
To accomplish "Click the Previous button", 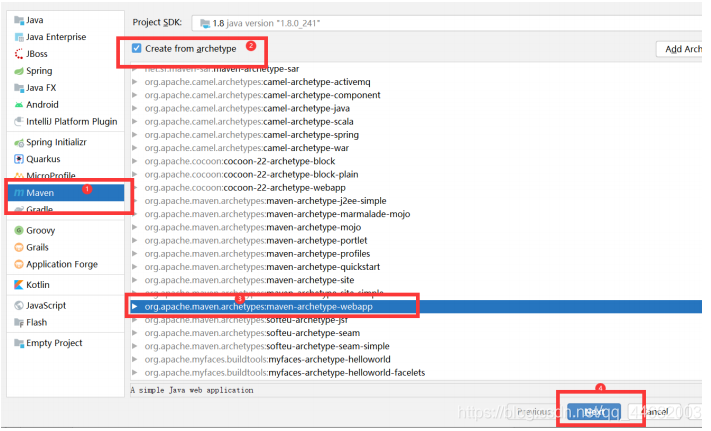I will pos(534,412).
